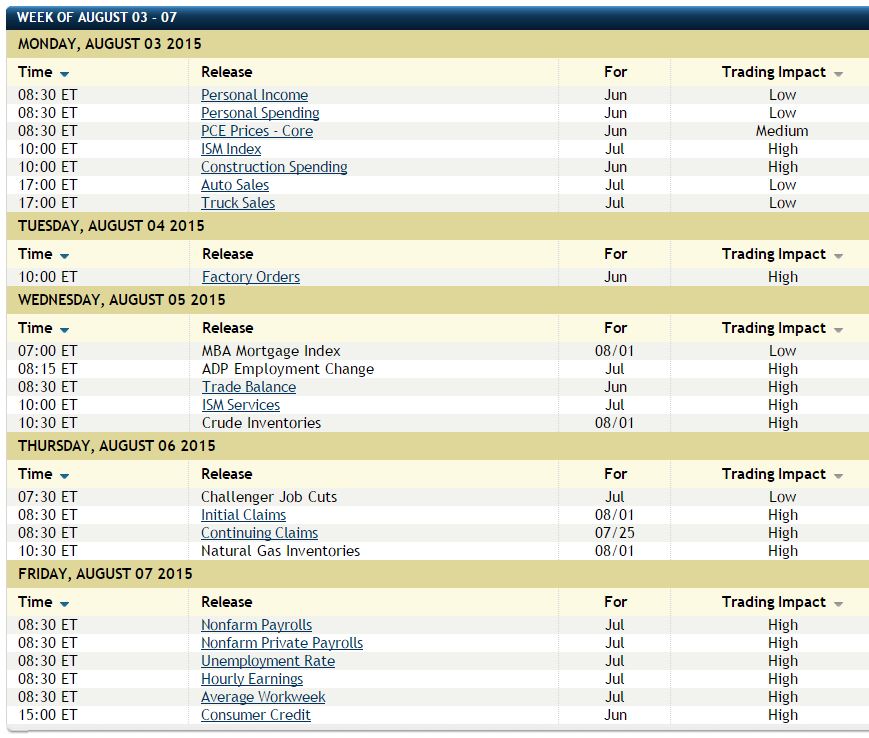Screen dimensions: 869x738
Task: Open the Consumer Credit link
Action: 255,715
